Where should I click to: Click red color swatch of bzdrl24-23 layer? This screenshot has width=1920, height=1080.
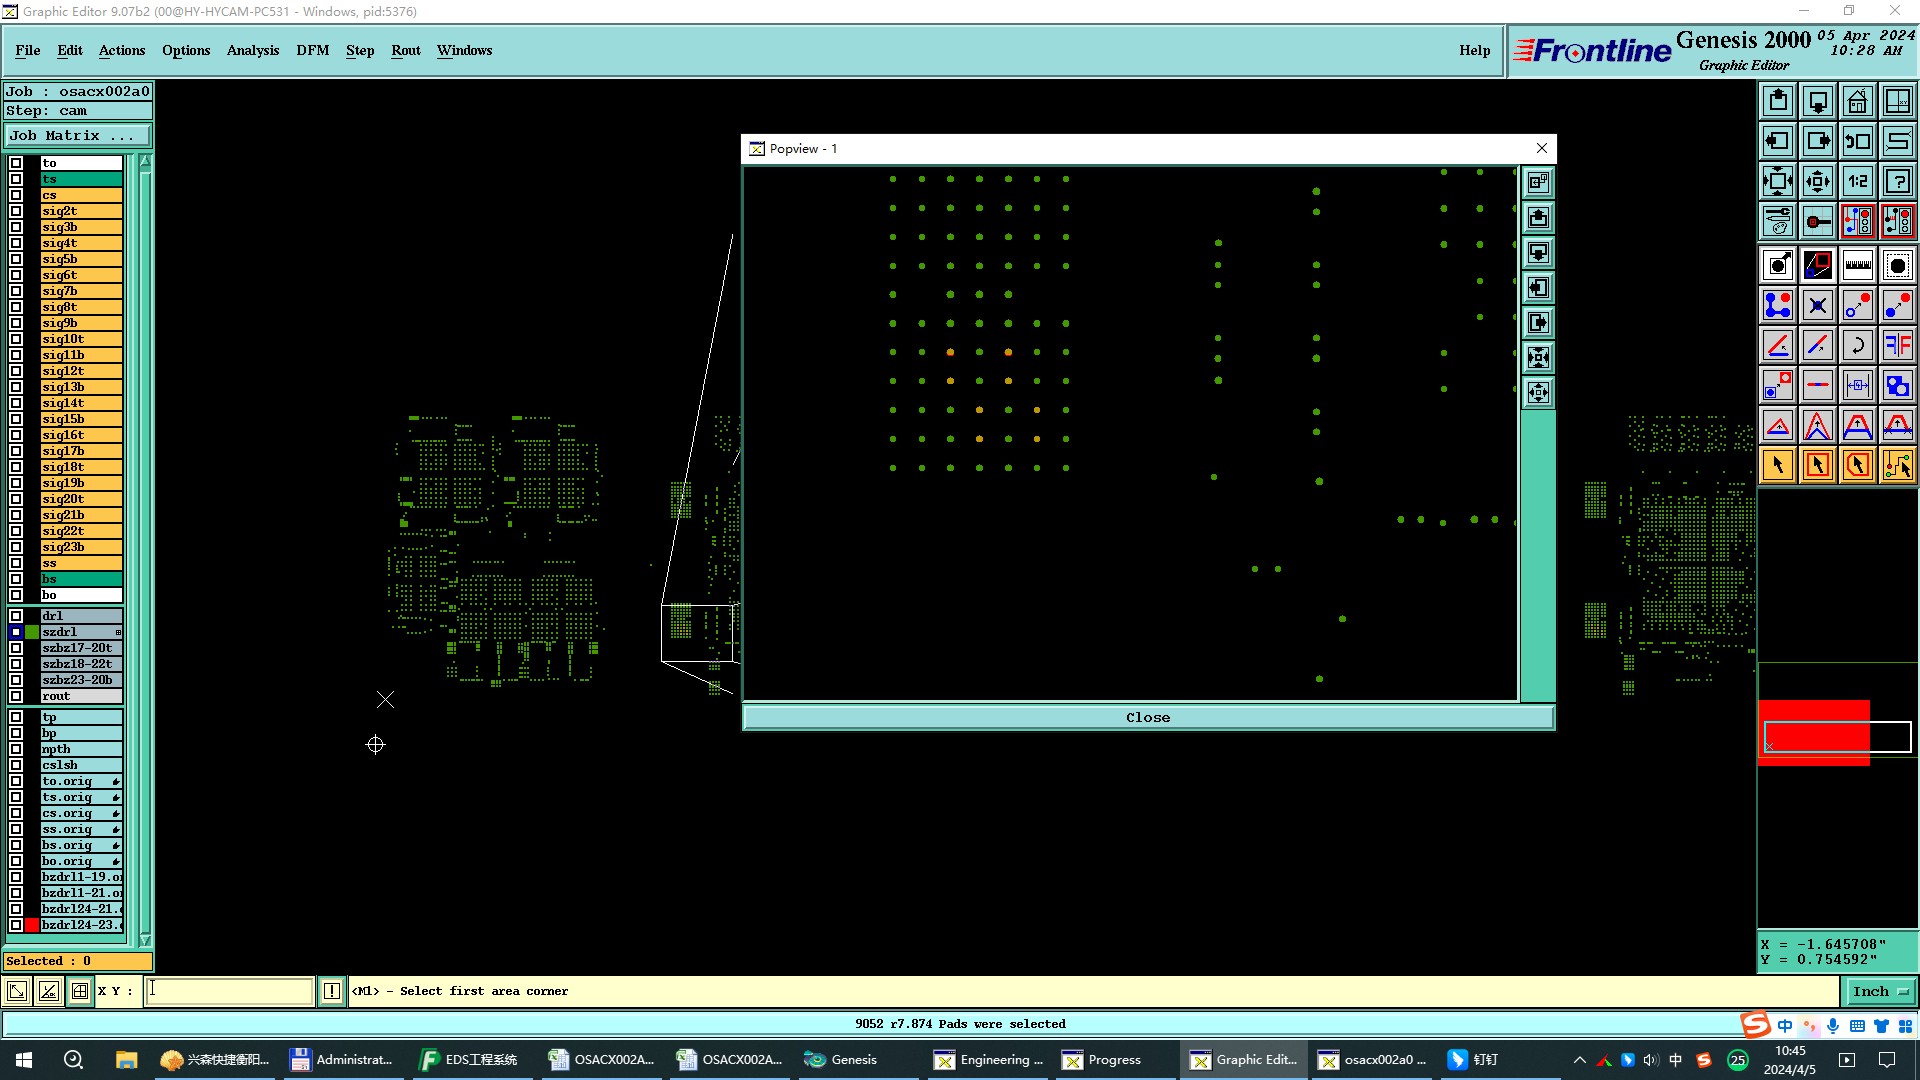pyautogui.click(x=32, y=925)
